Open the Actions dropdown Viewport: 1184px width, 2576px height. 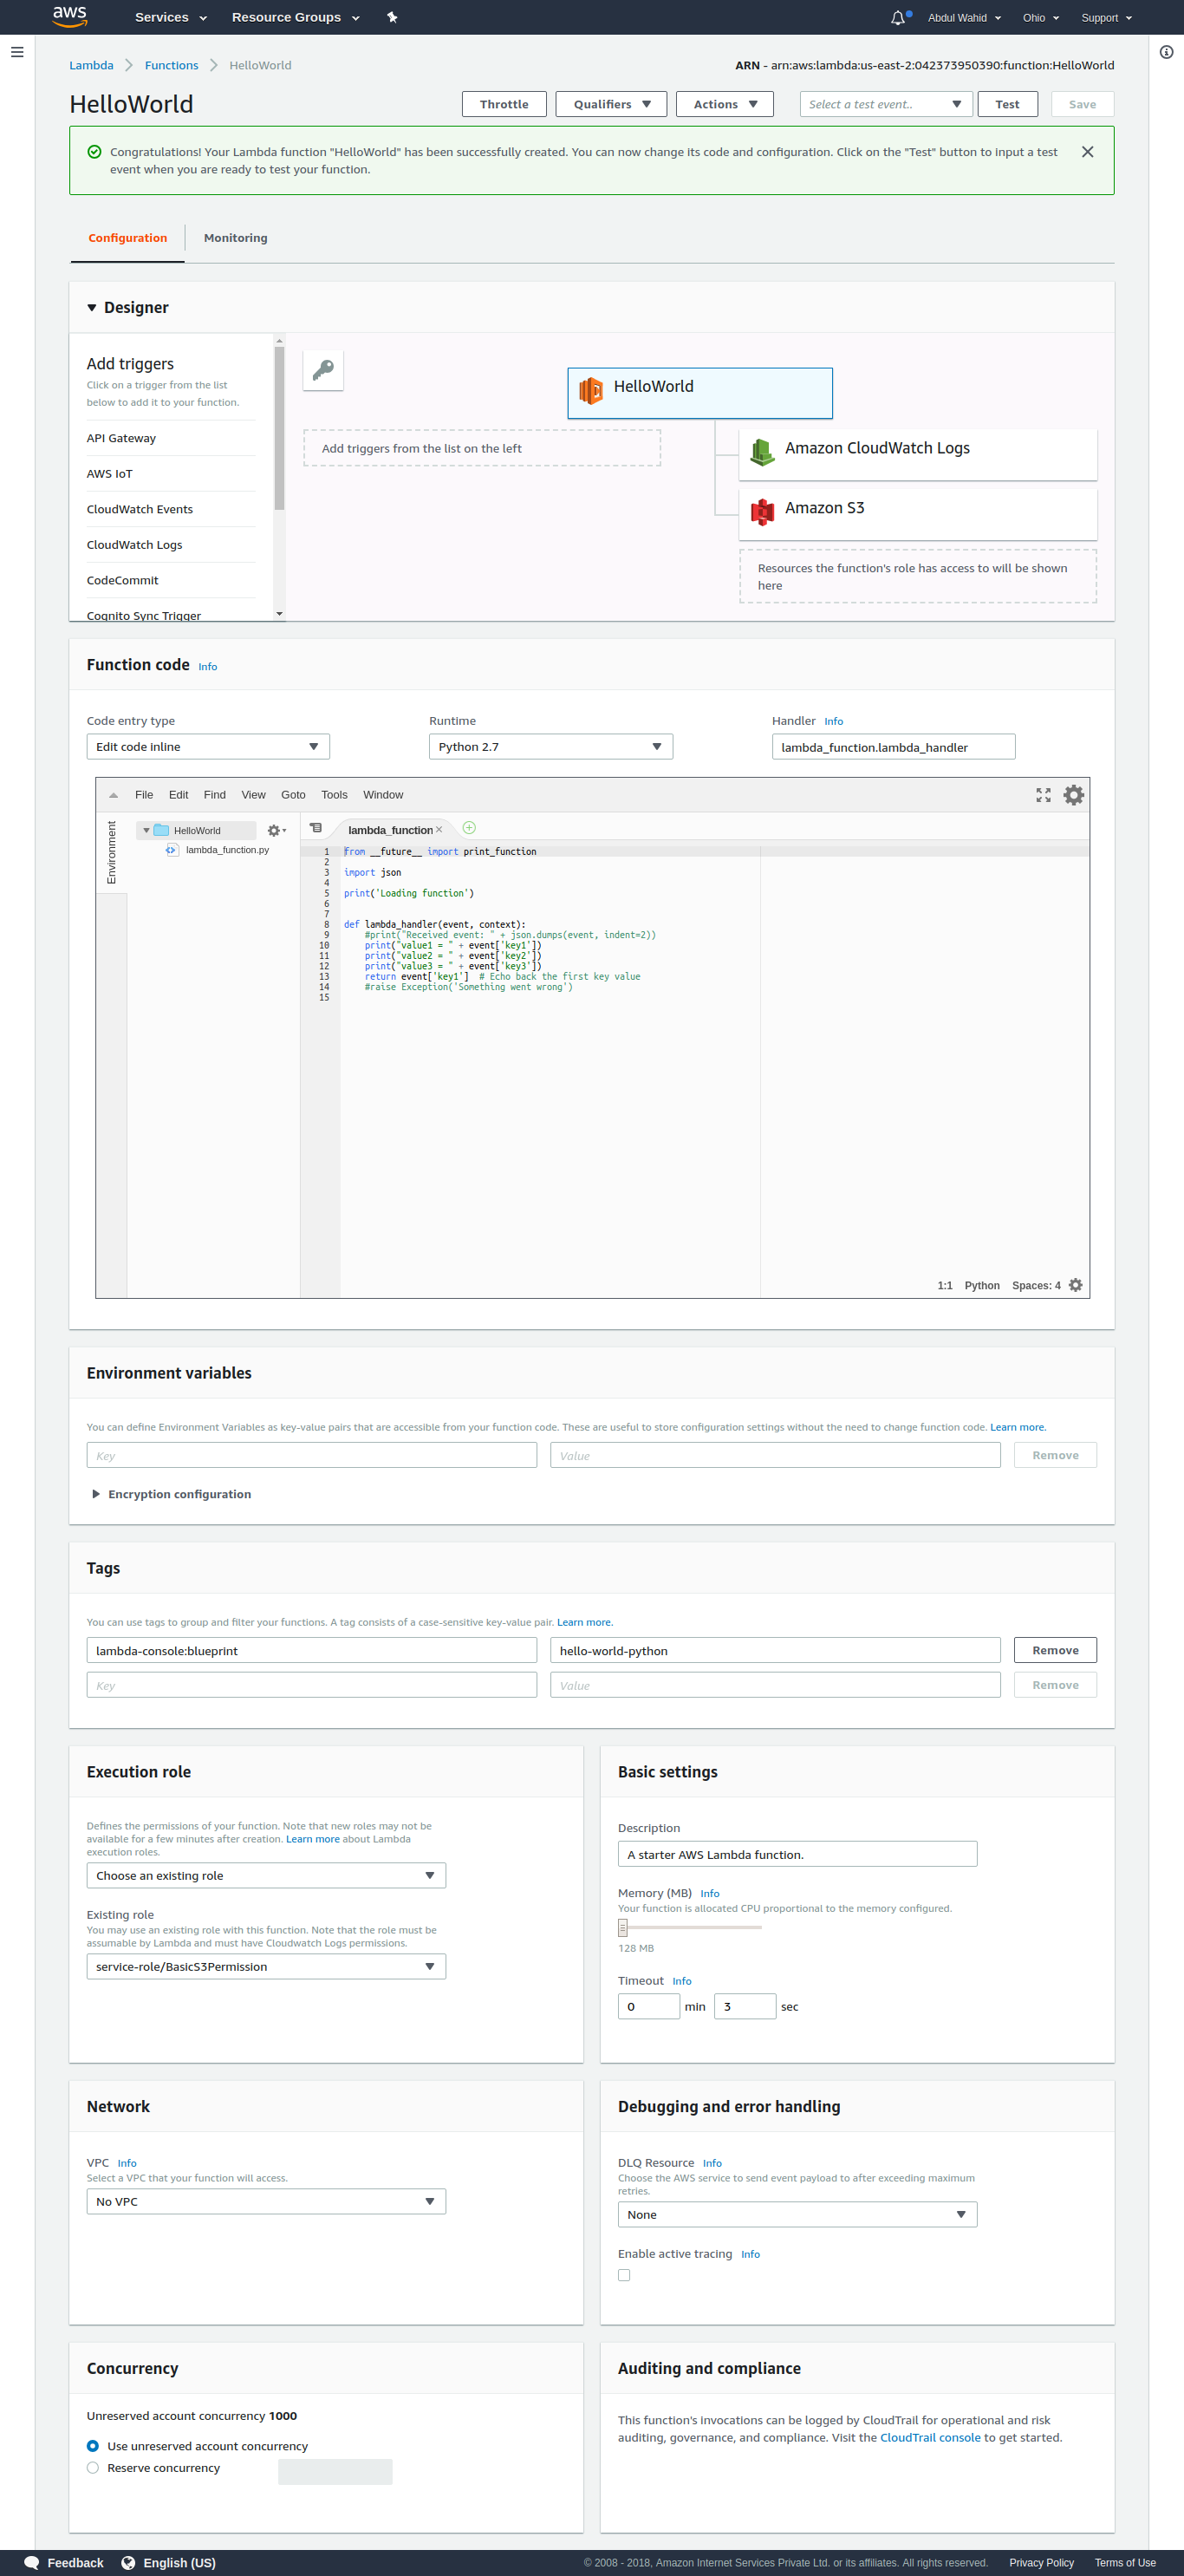coord(724,104)
